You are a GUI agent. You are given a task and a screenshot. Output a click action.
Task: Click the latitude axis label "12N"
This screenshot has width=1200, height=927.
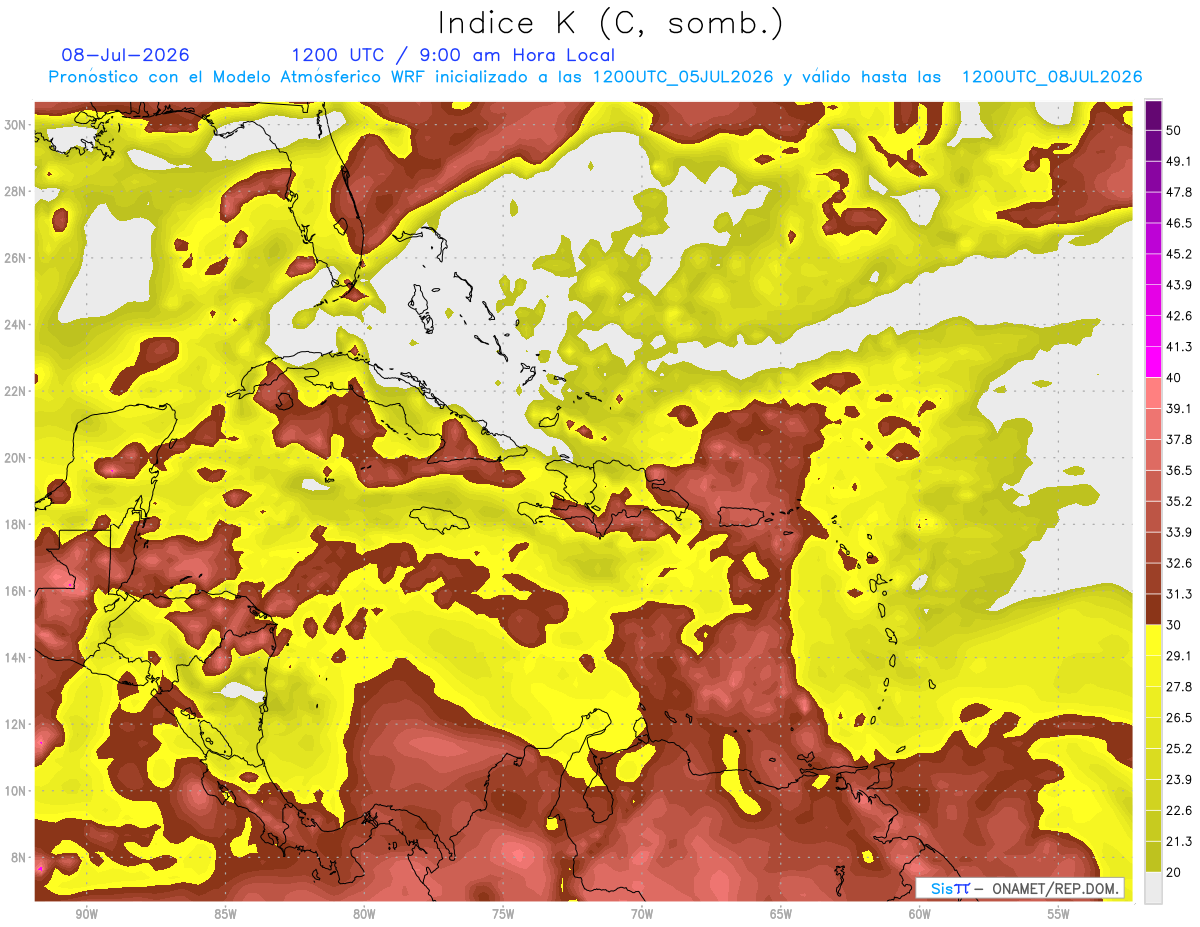tap(15, 724)
